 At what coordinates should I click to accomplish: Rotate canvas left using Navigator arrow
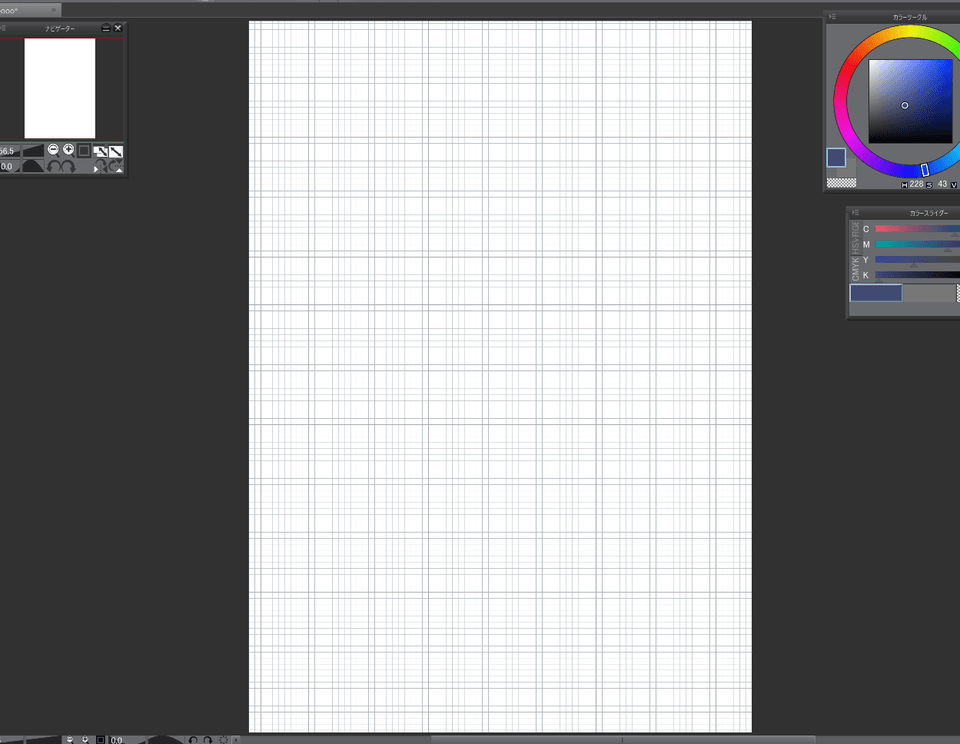pos(54,167)
